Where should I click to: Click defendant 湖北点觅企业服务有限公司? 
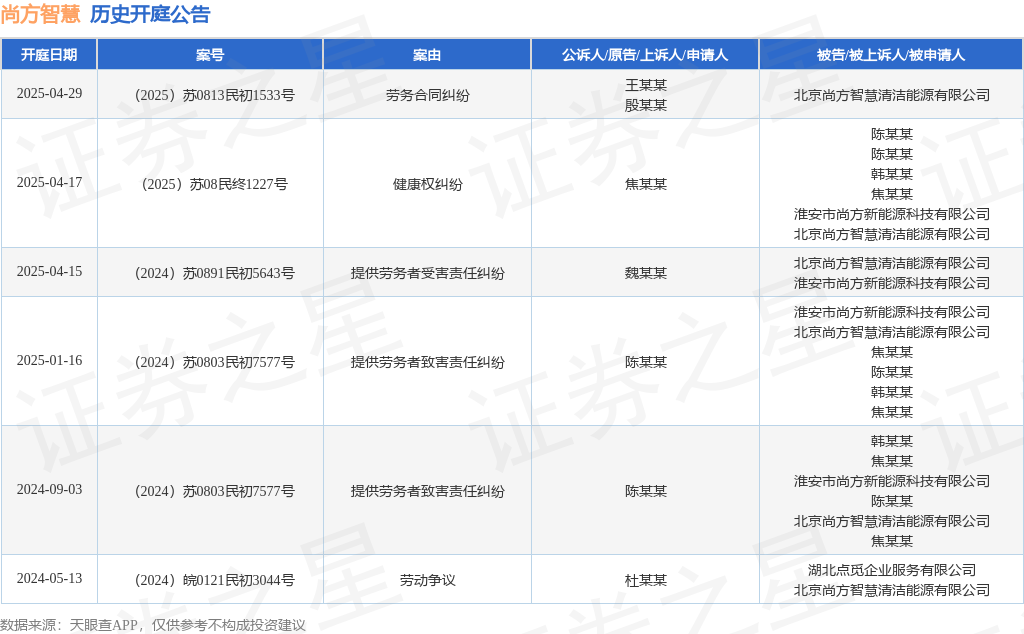click(891, 569)
